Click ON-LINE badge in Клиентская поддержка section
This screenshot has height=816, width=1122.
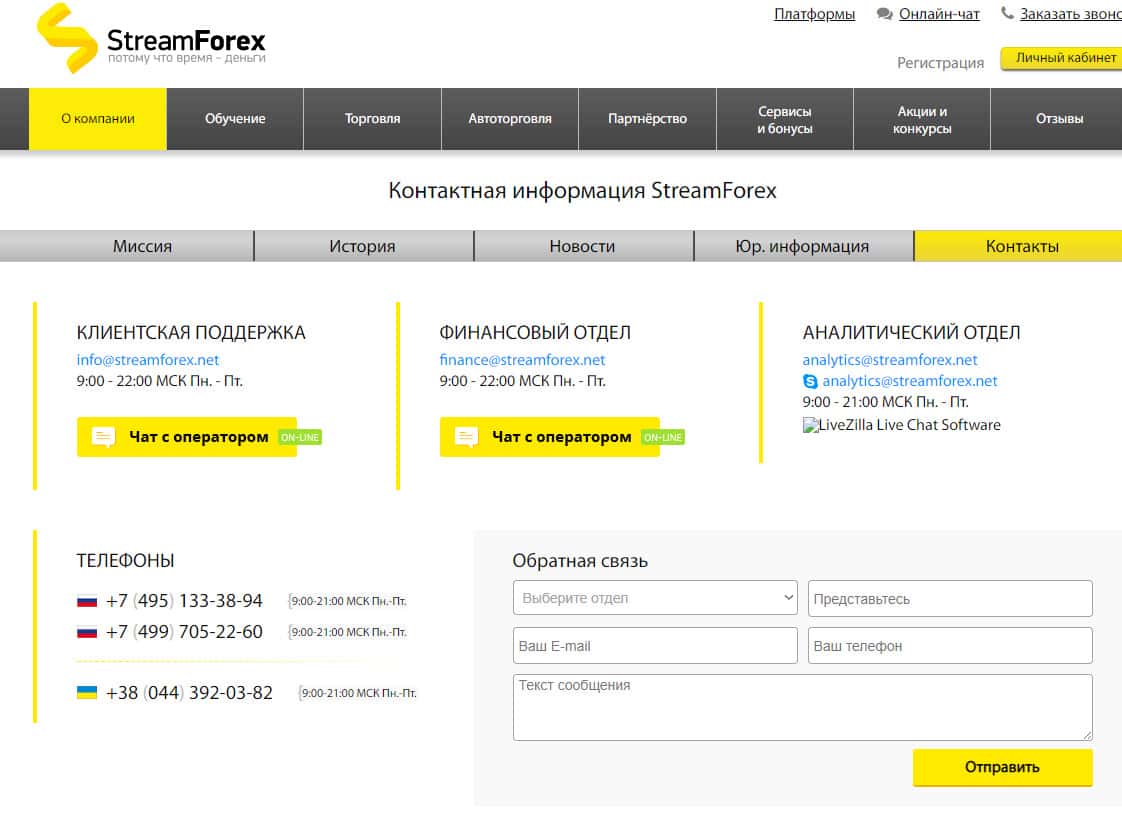click(300, 437)
